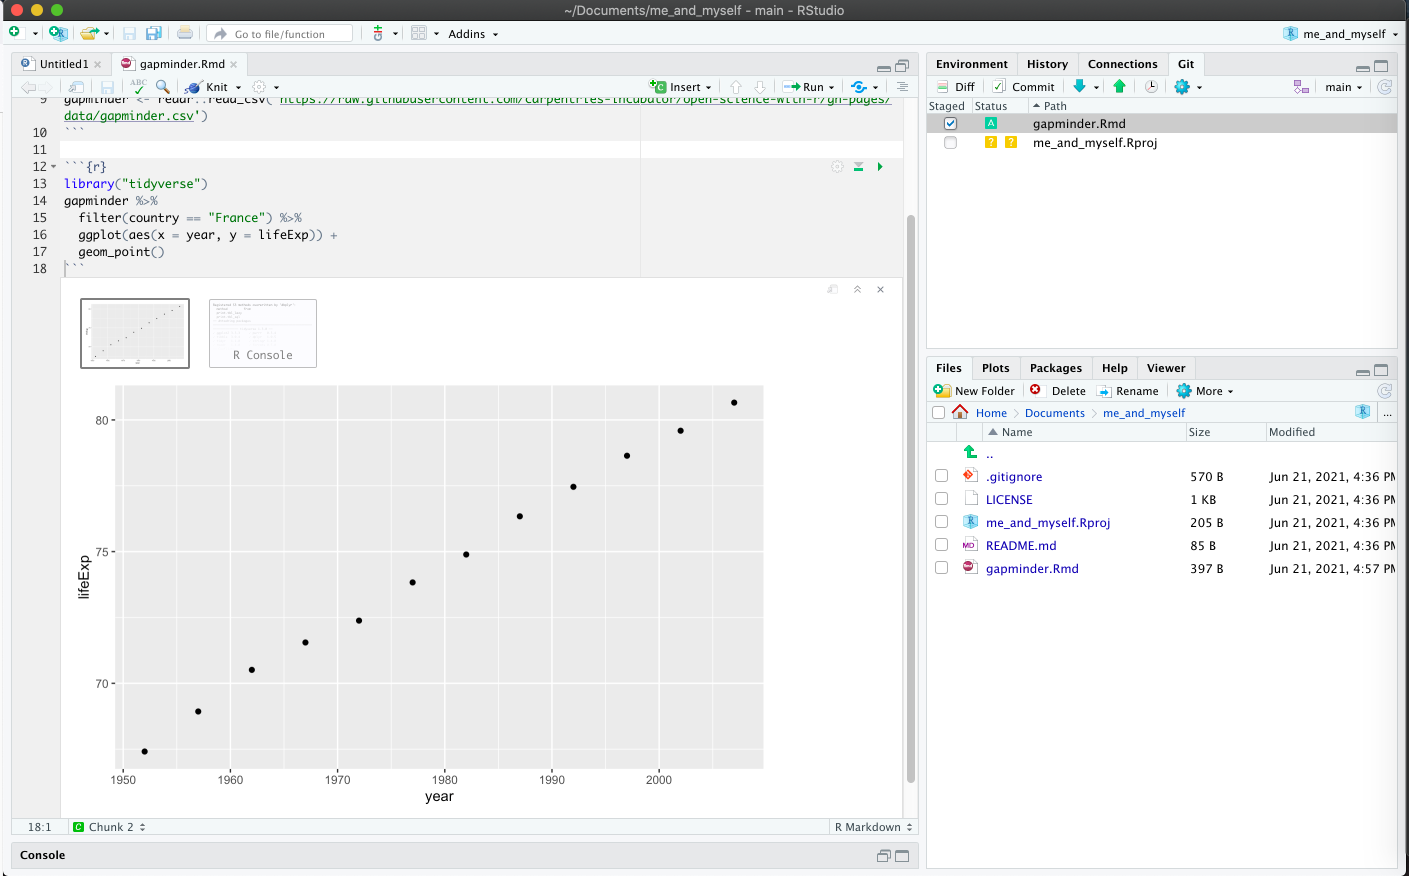Click the Git push green arrow
The width and height of the screenshot is (1409, 876).
(1119, 87)
